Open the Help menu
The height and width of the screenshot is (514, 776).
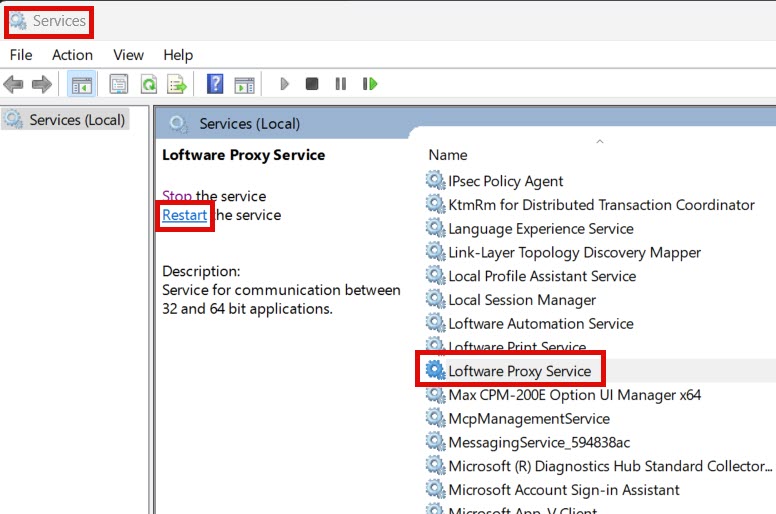pyautogui.click(x=178, y=55)
